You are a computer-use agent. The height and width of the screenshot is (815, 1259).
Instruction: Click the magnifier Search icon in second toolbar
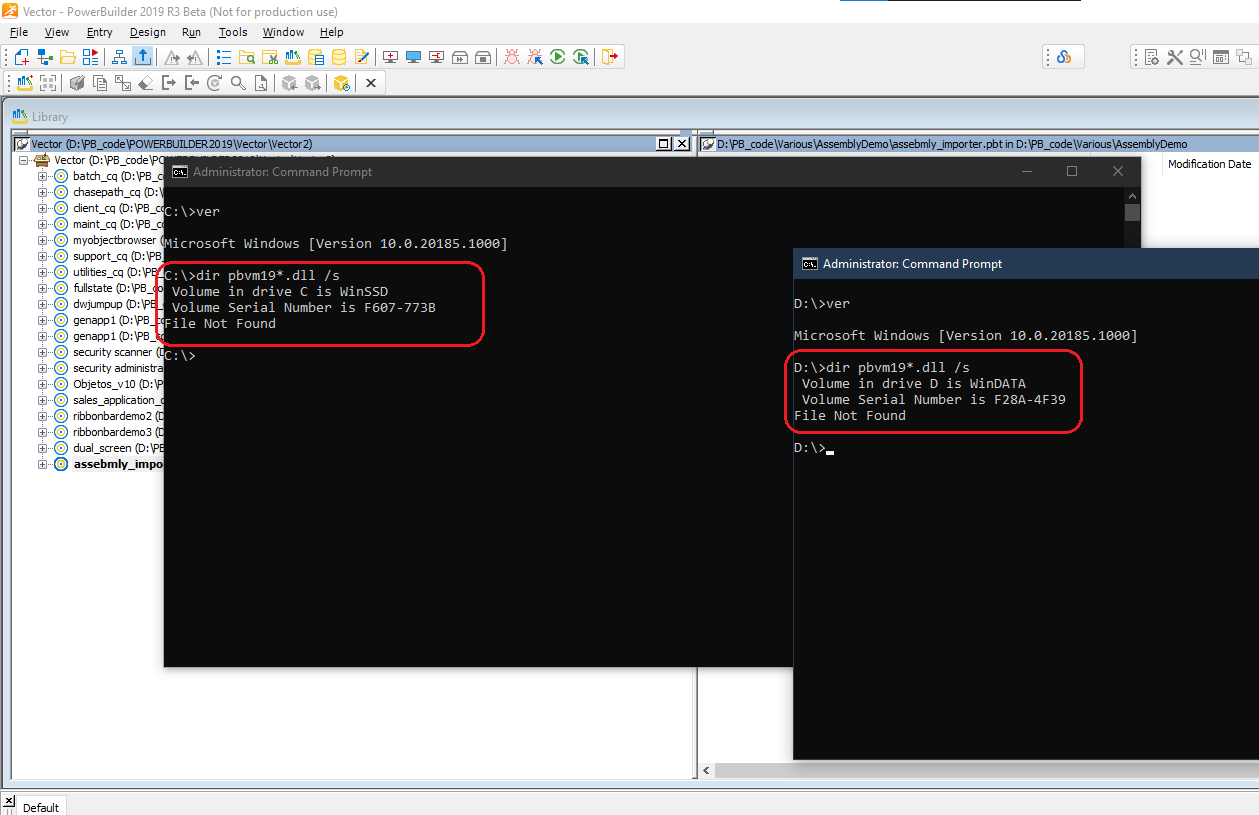click(238, 83)
